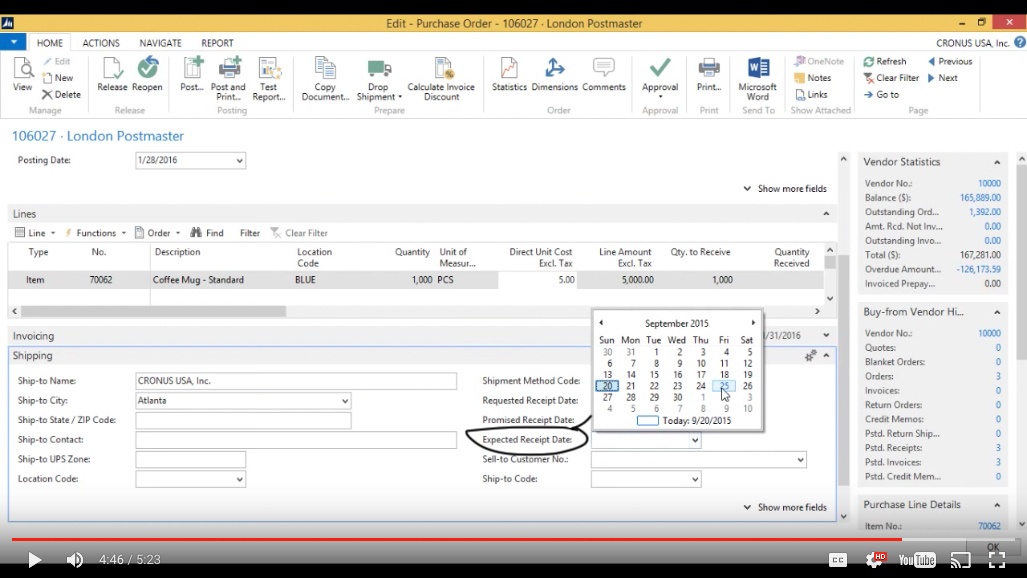
Task: Click the Approval checkmark icon
Action: [660, 69]
